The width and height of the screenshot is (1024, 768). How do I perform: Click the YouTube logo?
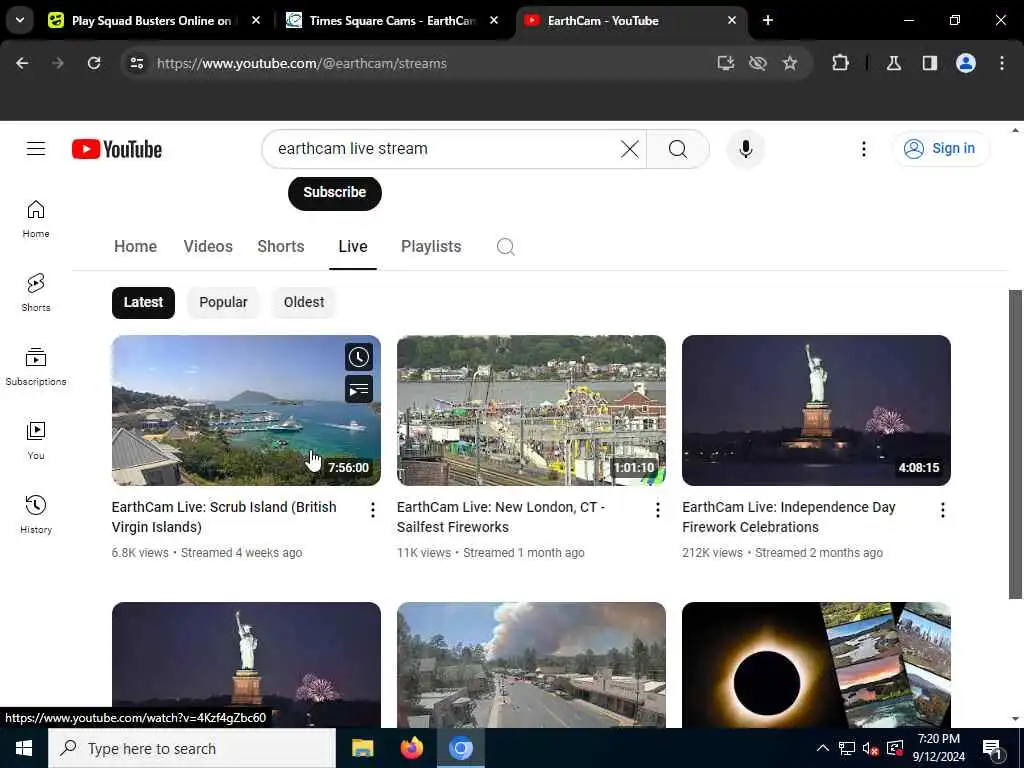[x=117, y=149]
